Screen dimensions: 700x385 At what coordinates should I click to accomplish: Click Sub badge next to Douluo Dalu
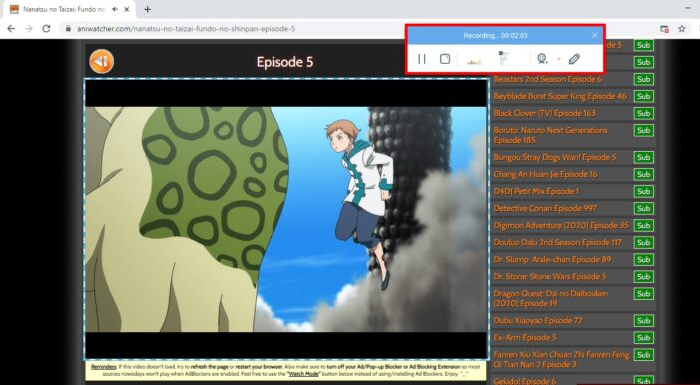click(643, 242)
